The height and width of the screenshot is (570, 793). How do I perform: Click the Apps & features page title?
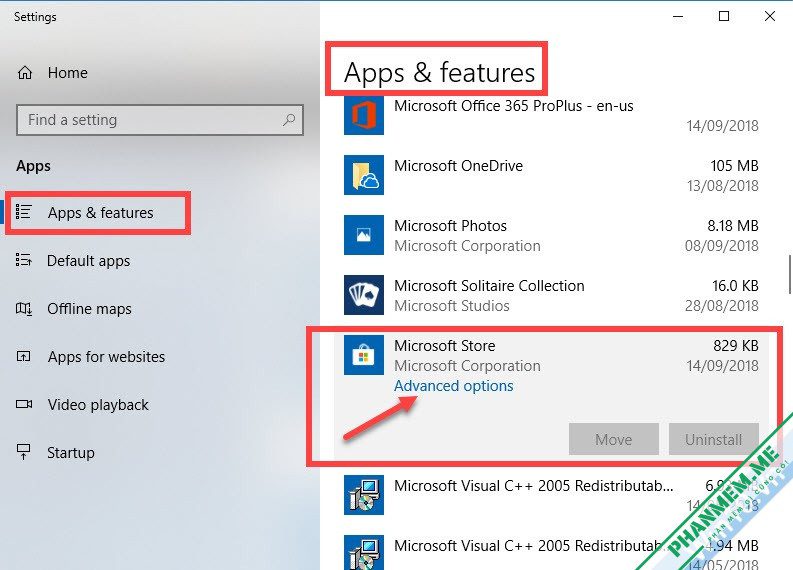[x=439, y=72]
